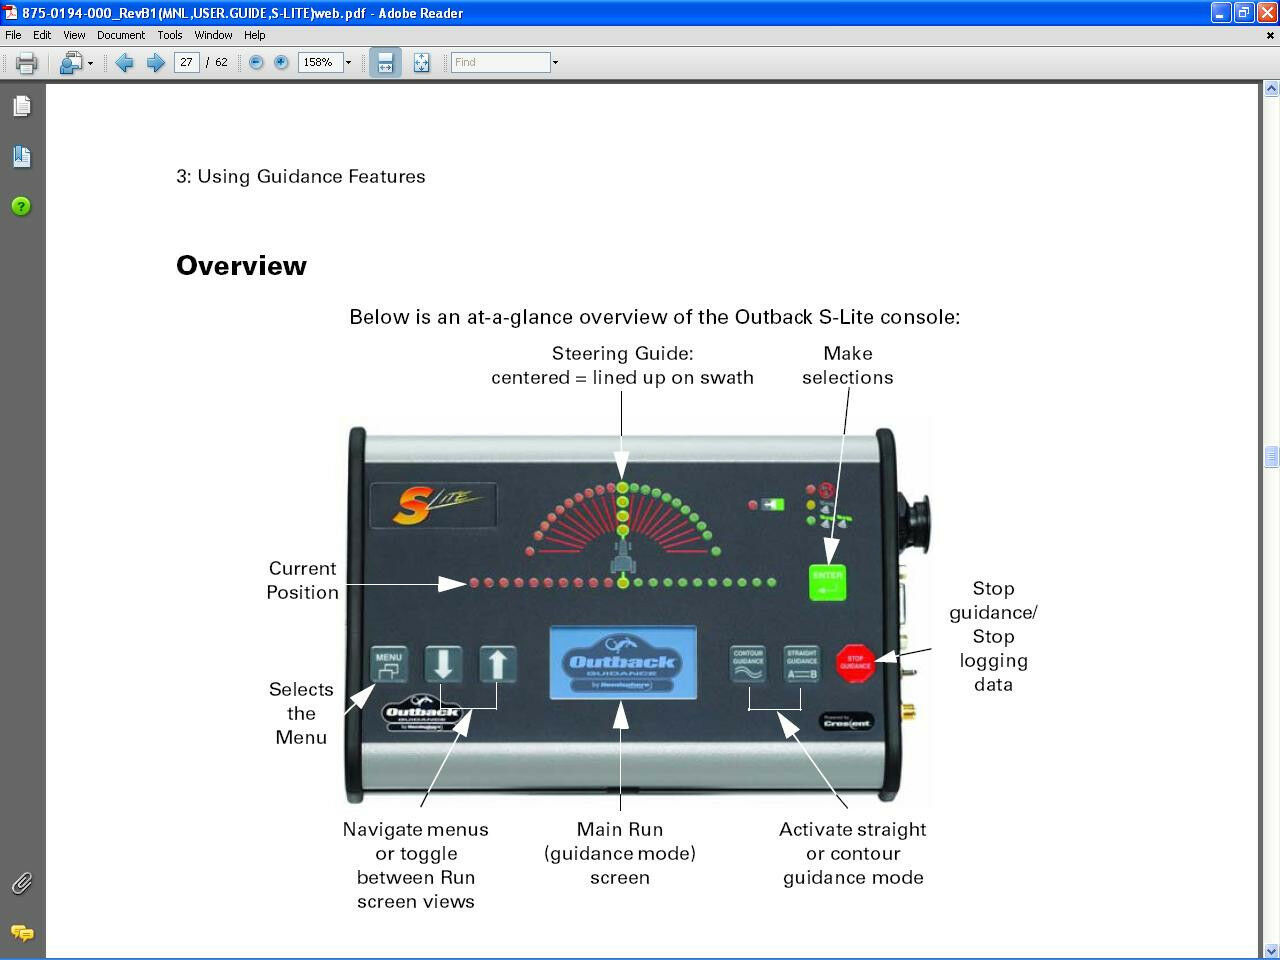Click the green ENTER button on console
Screen dimensions: 1280x960
(827, 582)
